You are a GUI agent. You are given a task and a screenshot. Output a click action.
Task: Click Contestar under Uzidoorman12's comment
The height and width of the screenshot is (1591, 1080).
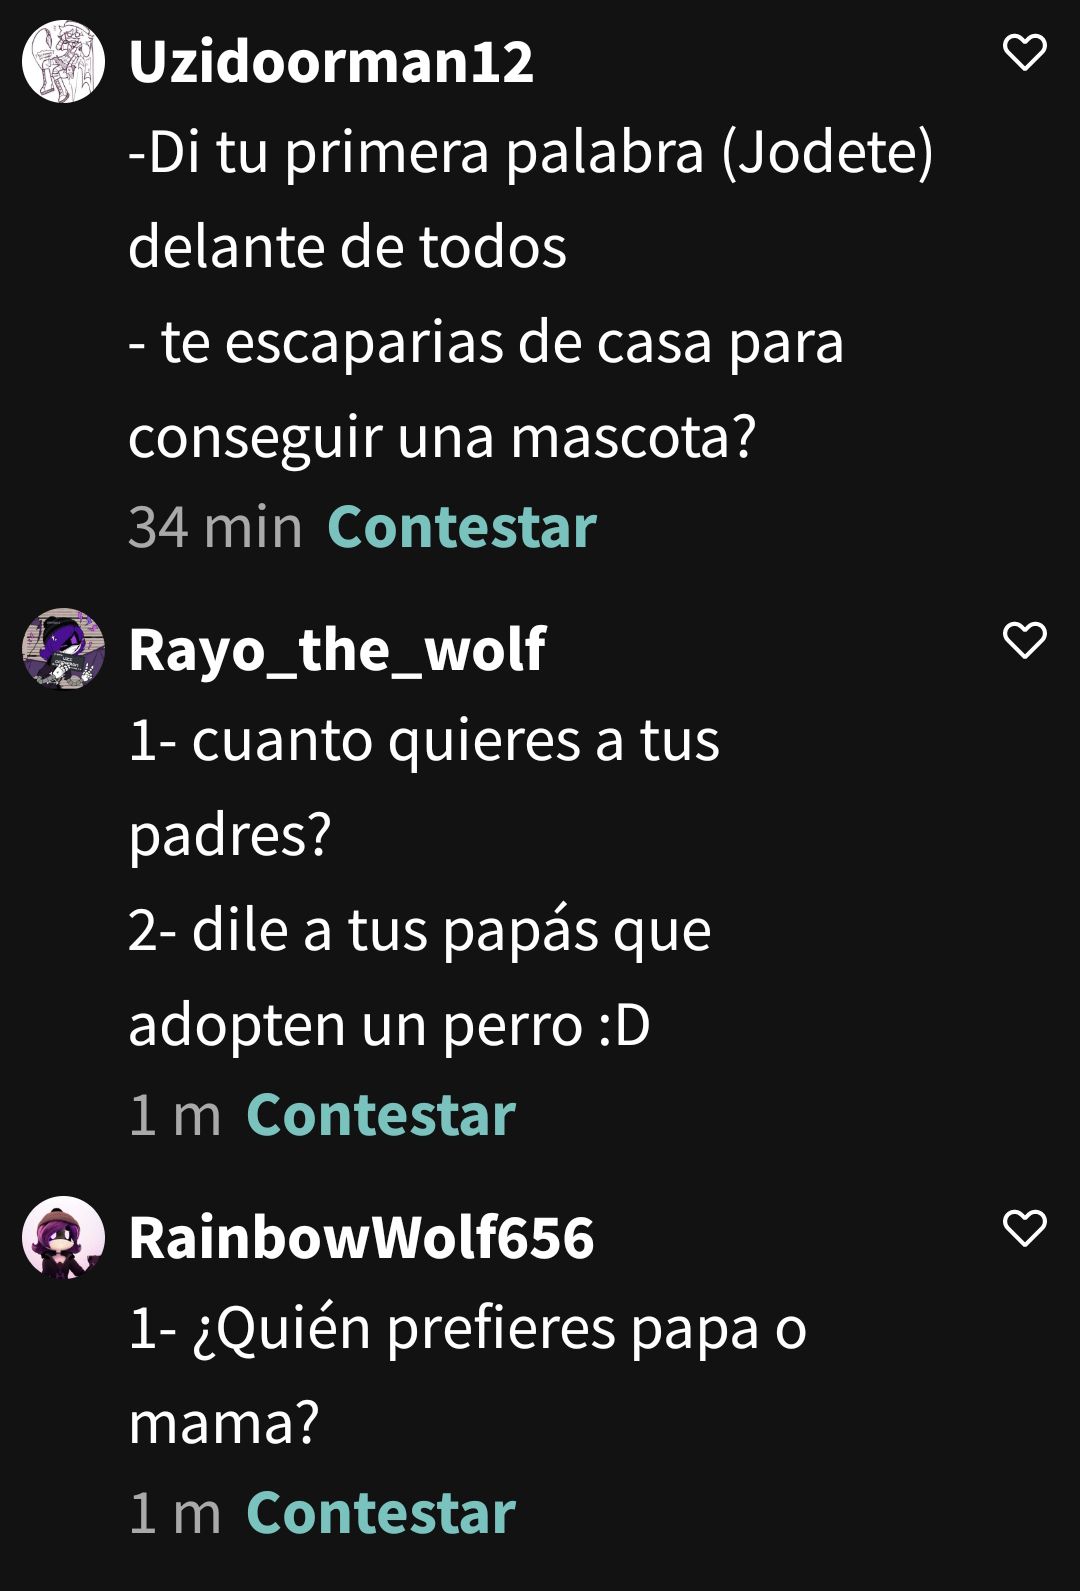[461, 527]
